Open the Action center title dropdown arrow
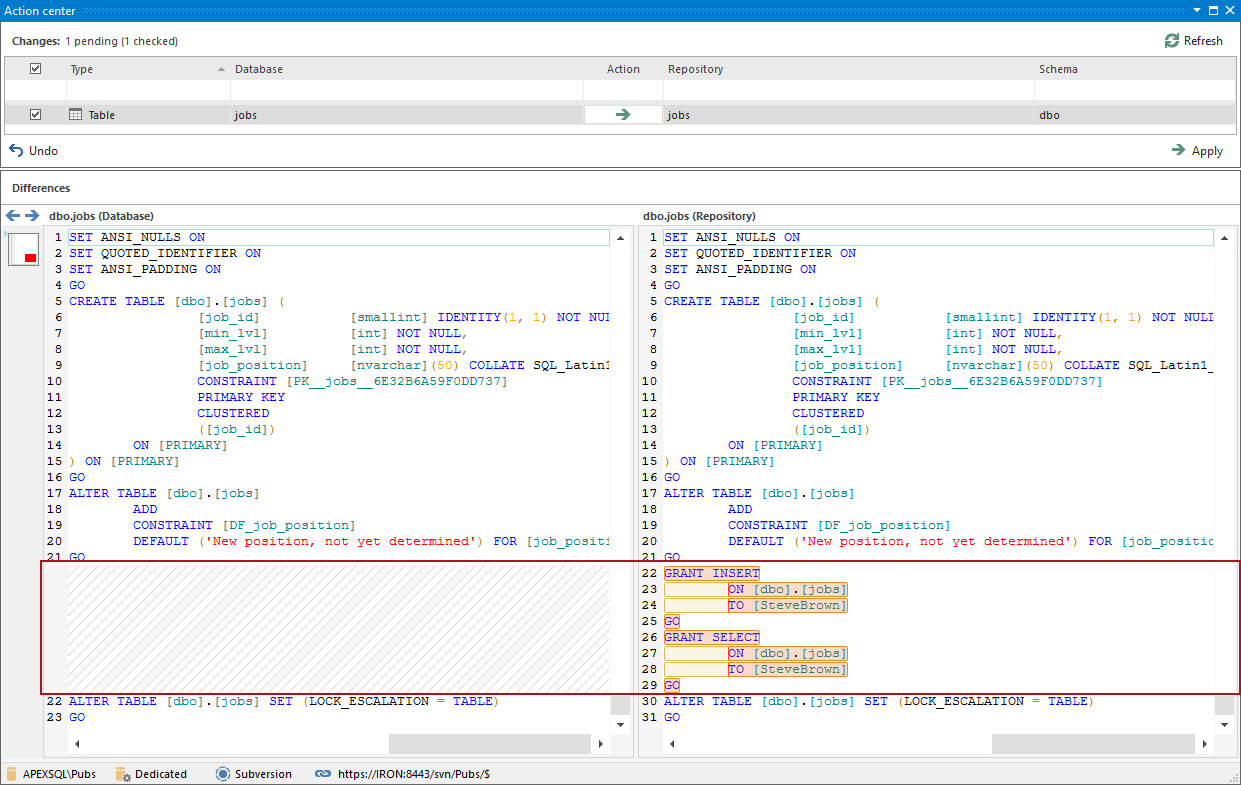Viewport: 1241px width, 785px height. [x=1198, y=10]
